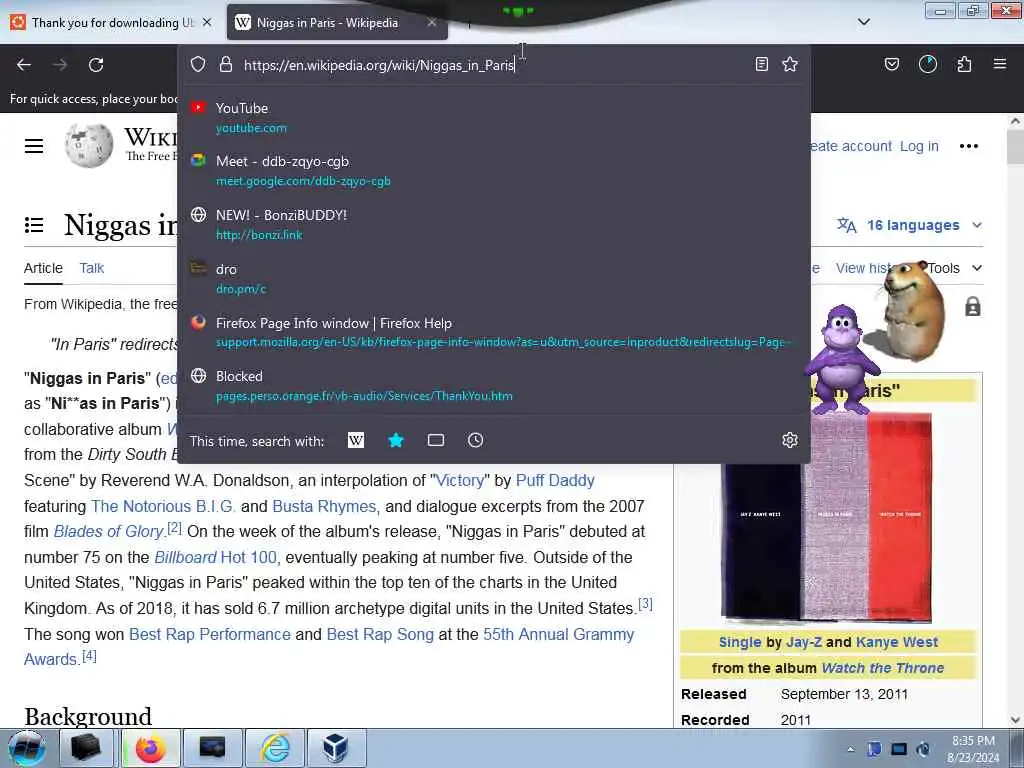Open the Article tab

(43, 268)
